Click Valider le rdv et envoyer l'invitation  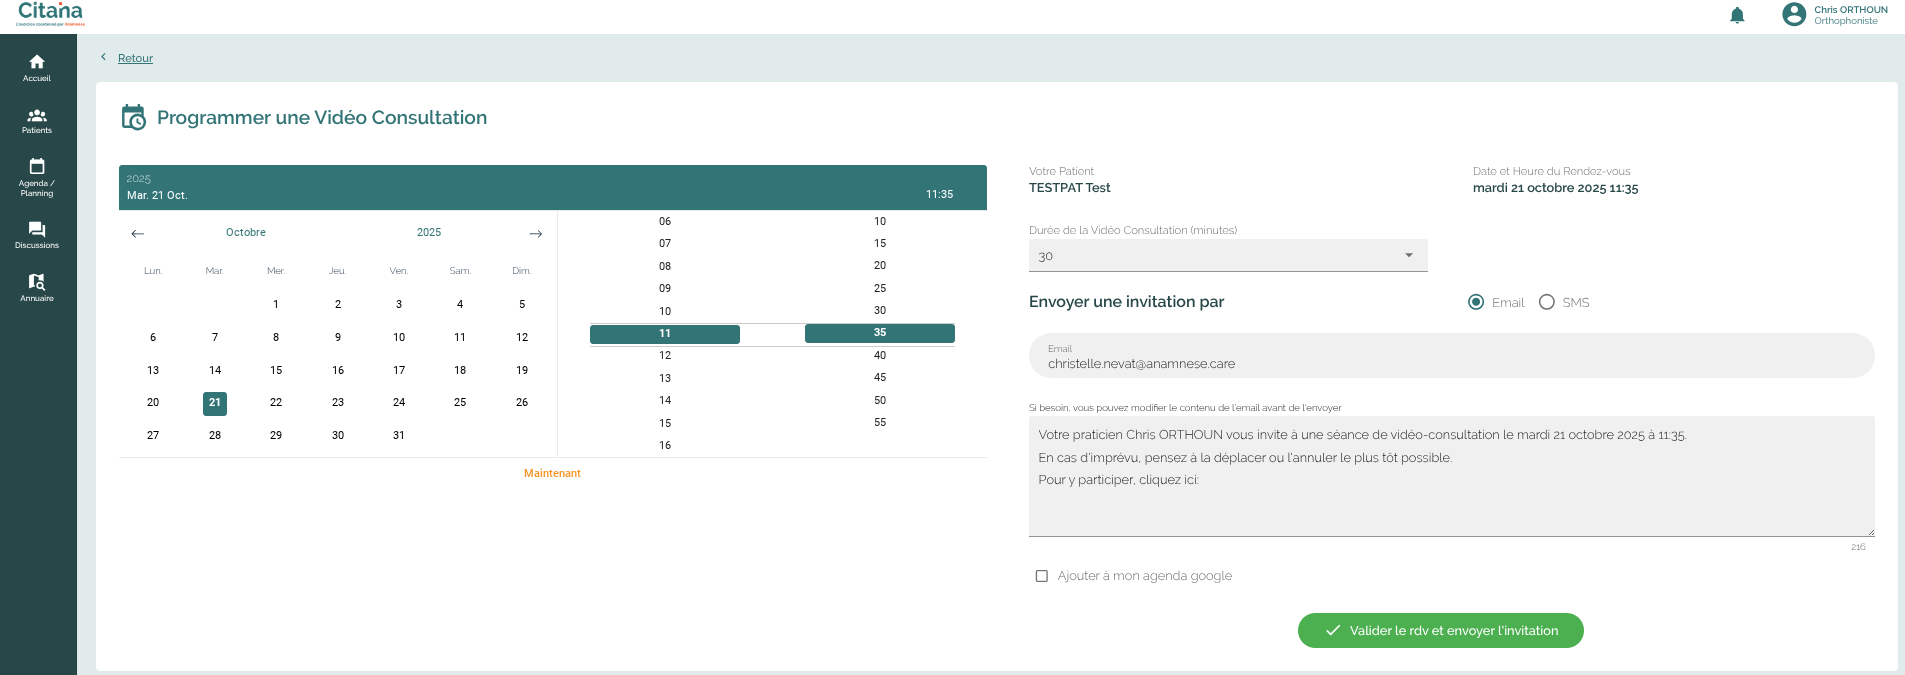[1440, 630]
